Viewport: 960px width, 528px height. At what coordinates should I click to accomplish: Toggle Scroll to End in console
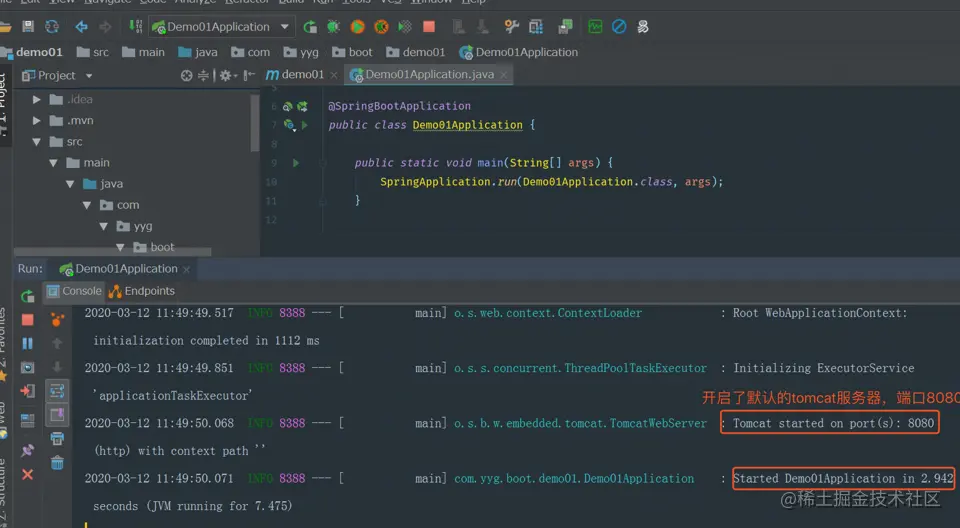(57, 415)
